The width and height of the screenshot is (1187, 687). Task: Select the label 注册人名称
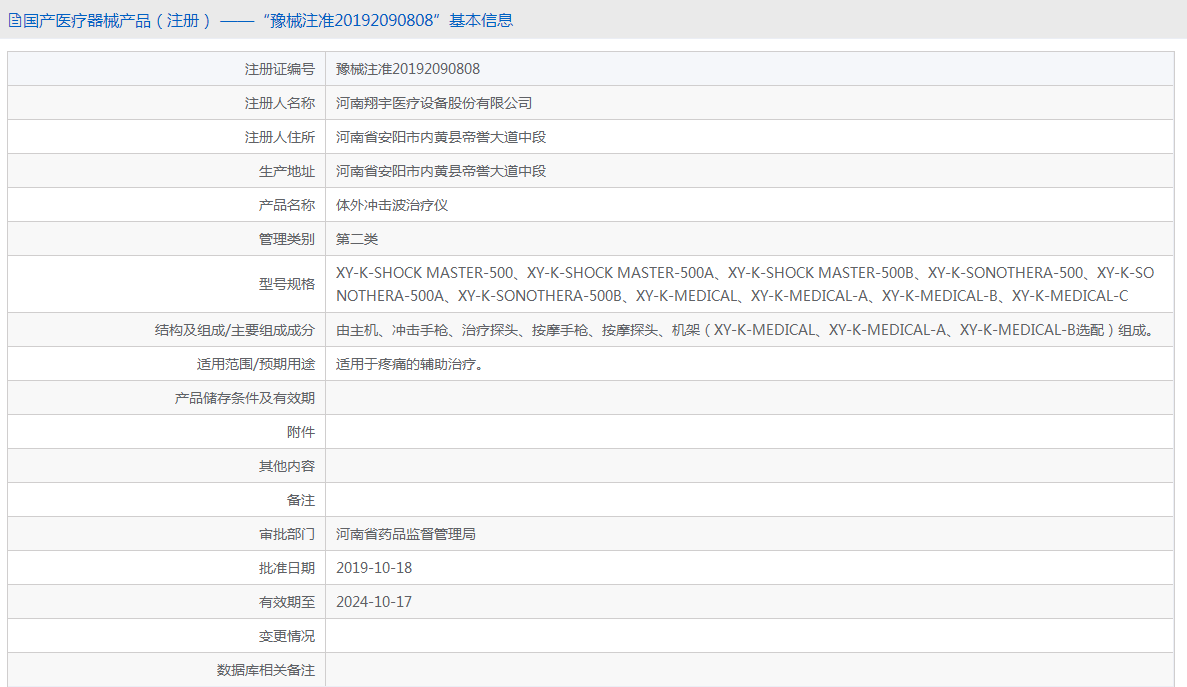pyautogui.click(x=279, y=103)
